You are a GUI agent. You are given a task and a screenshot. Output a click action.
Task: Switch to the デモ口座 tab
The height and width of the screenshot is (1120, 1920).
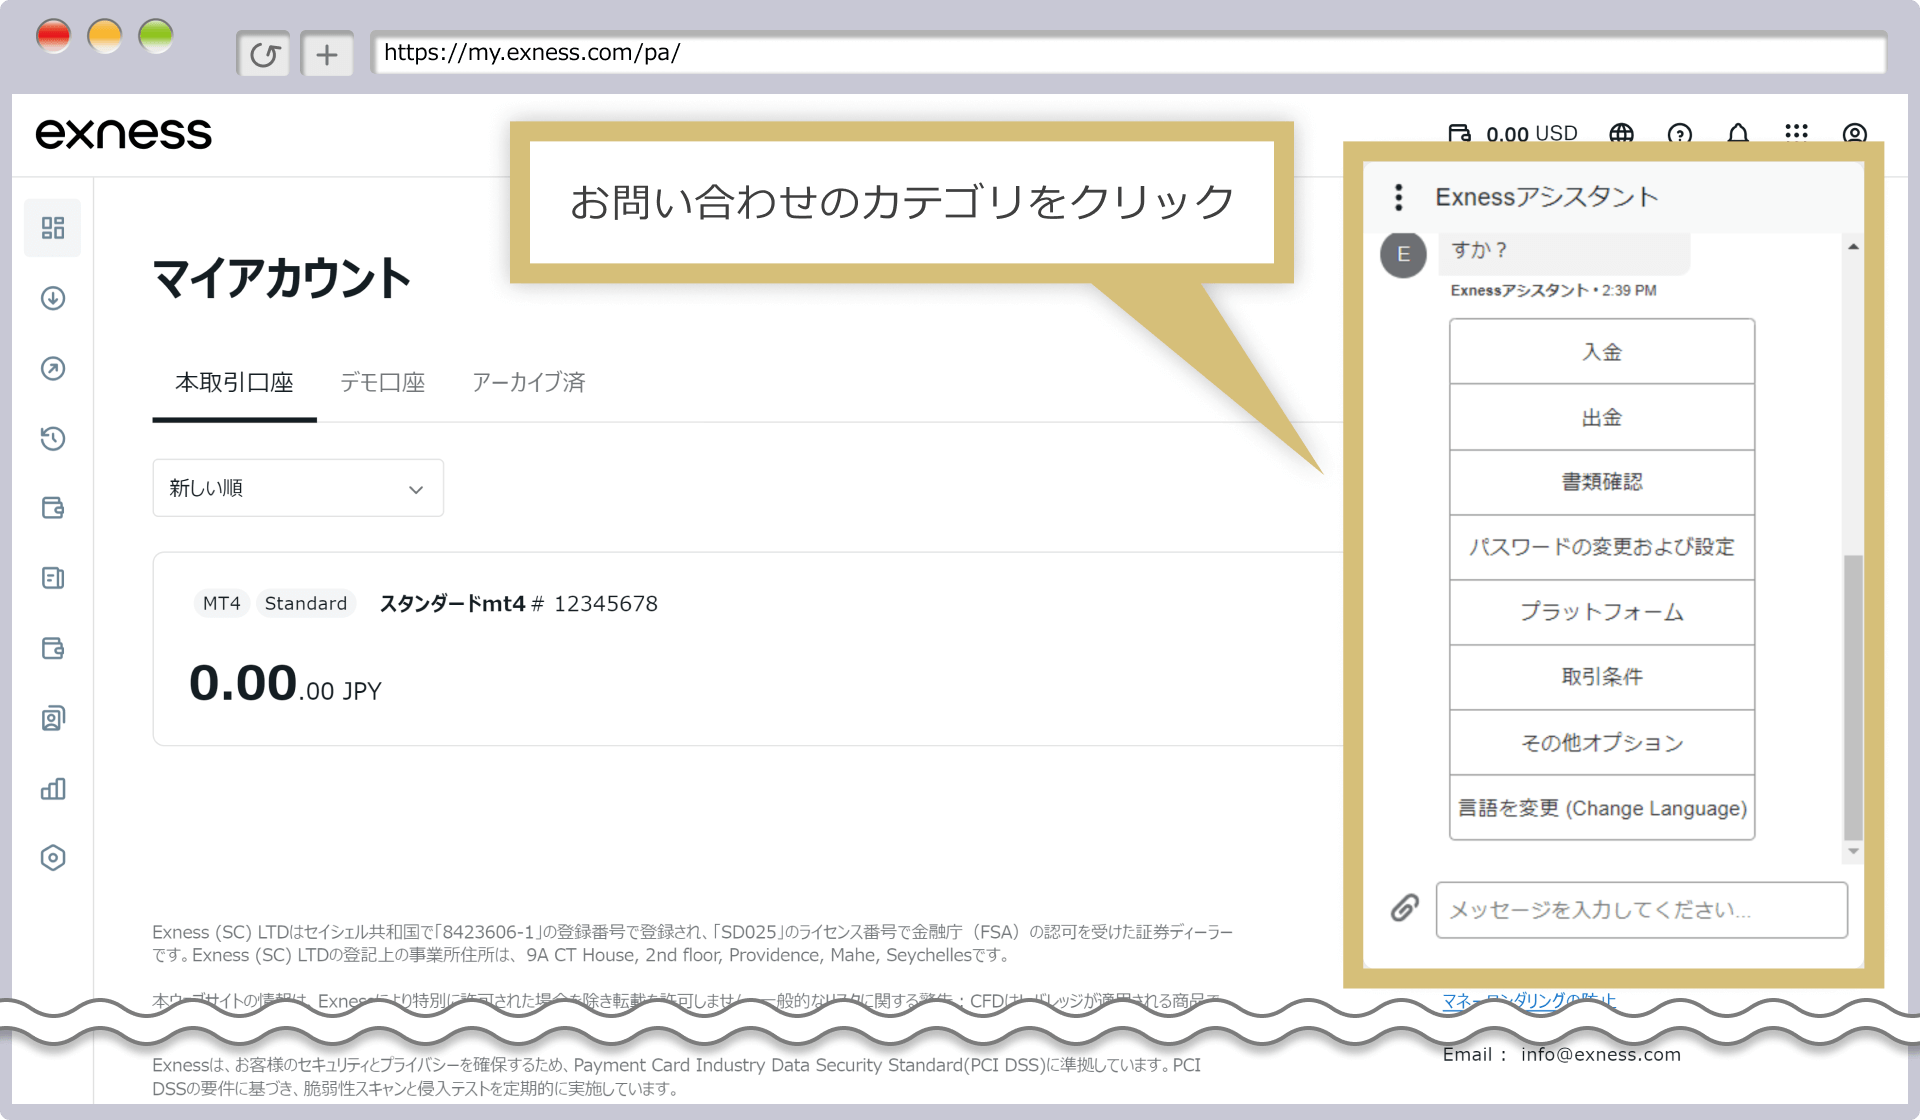[383, 383]
